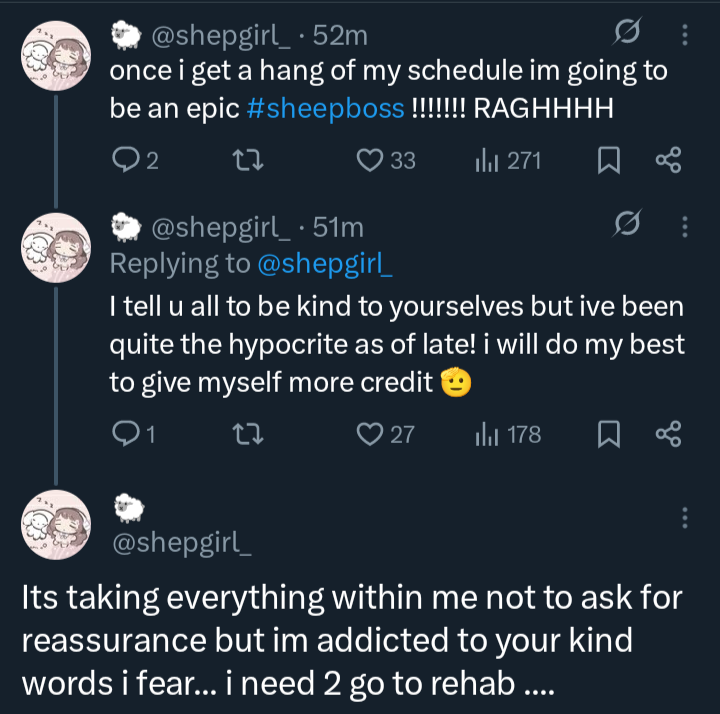720x714 pixels.
Task: Share the 51m reply tweet
Action: point(666,434)
